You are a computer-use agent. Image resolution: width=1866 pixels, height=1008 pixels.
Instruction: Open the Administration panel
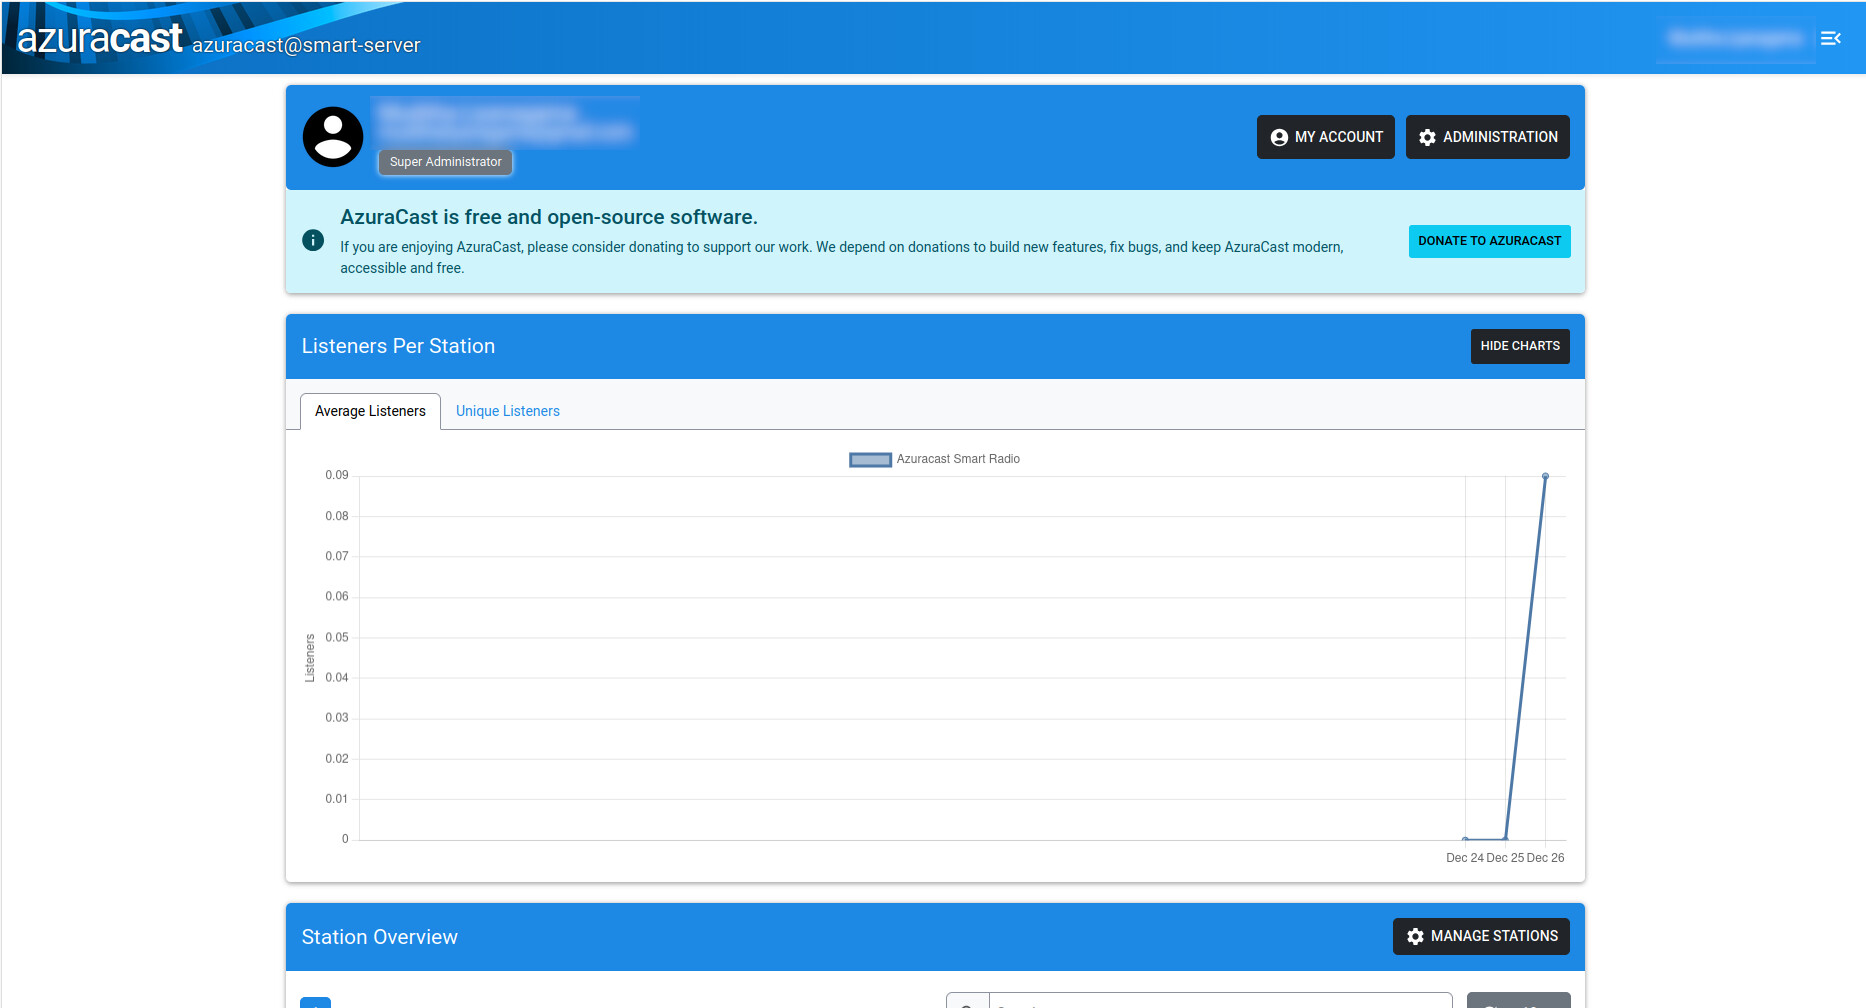1487,137
